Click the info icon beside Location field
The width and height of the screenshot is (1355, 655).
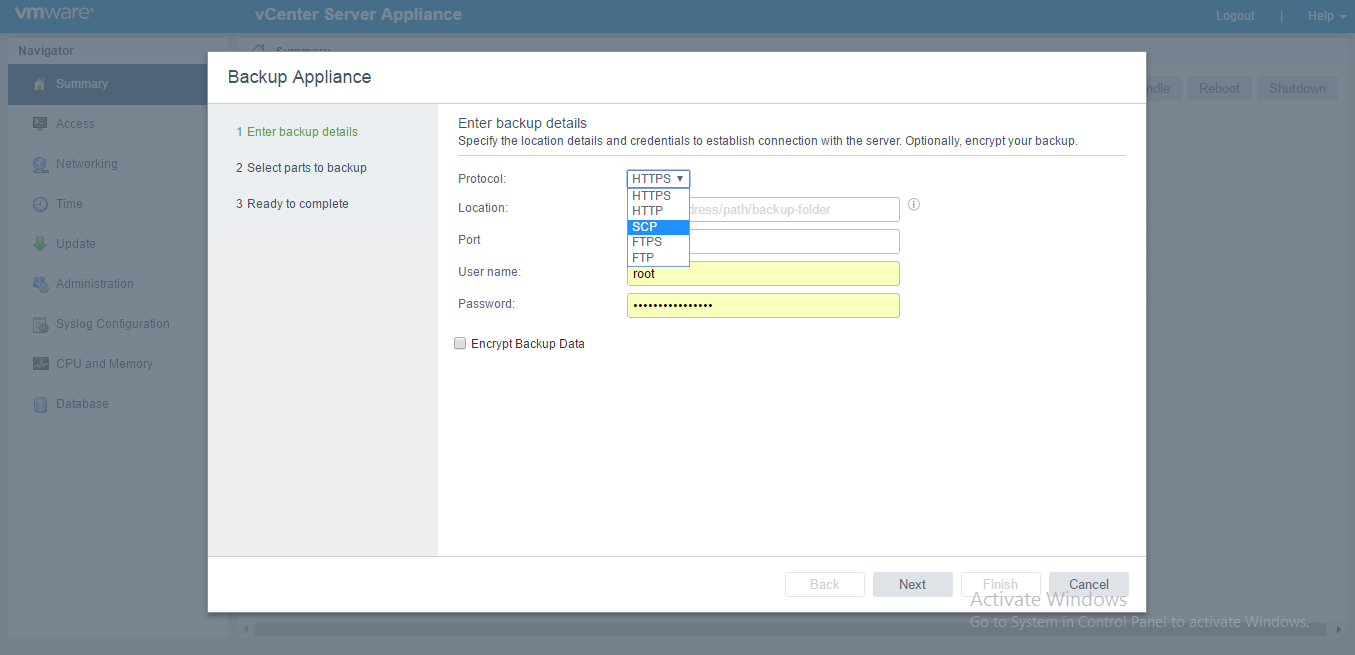913,204
